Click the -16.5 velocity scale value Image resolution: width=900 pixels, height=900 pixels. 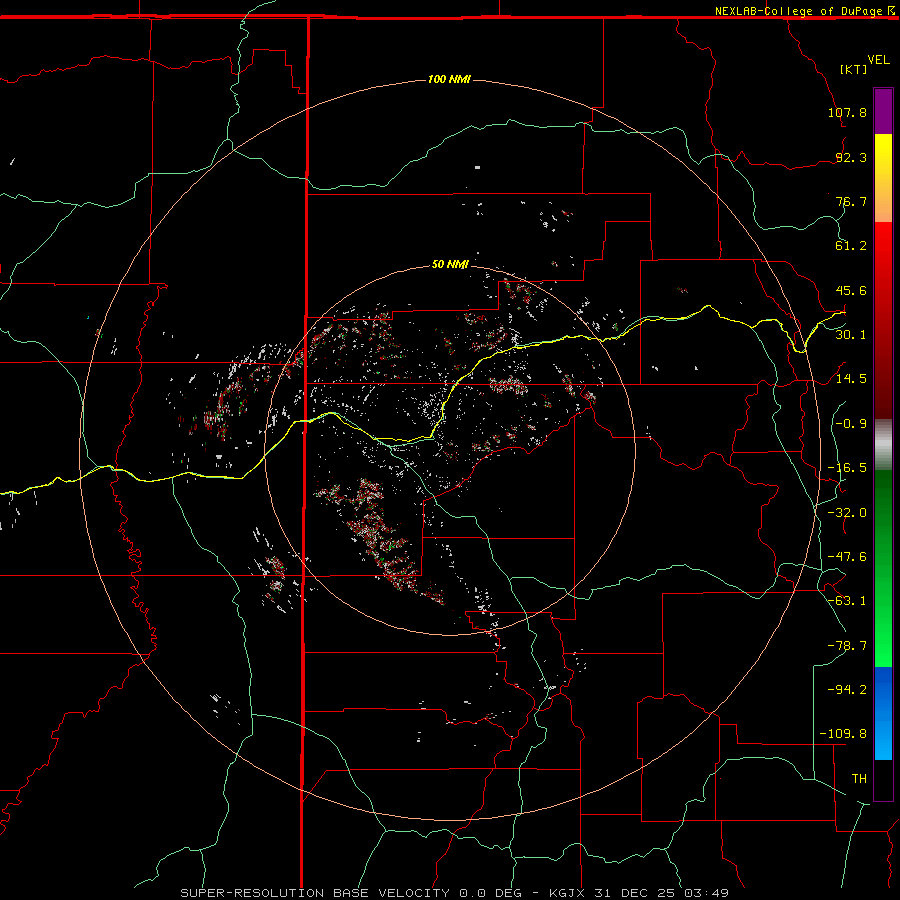point(847,468)
